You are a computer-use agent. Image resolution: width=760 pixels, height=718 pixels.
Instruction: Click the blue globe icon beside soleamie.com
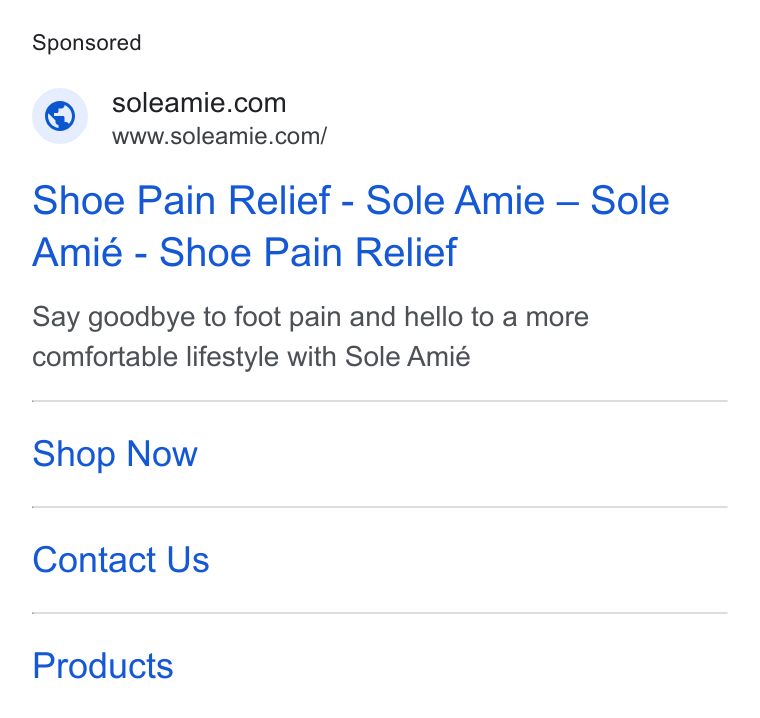pos(60,116)
